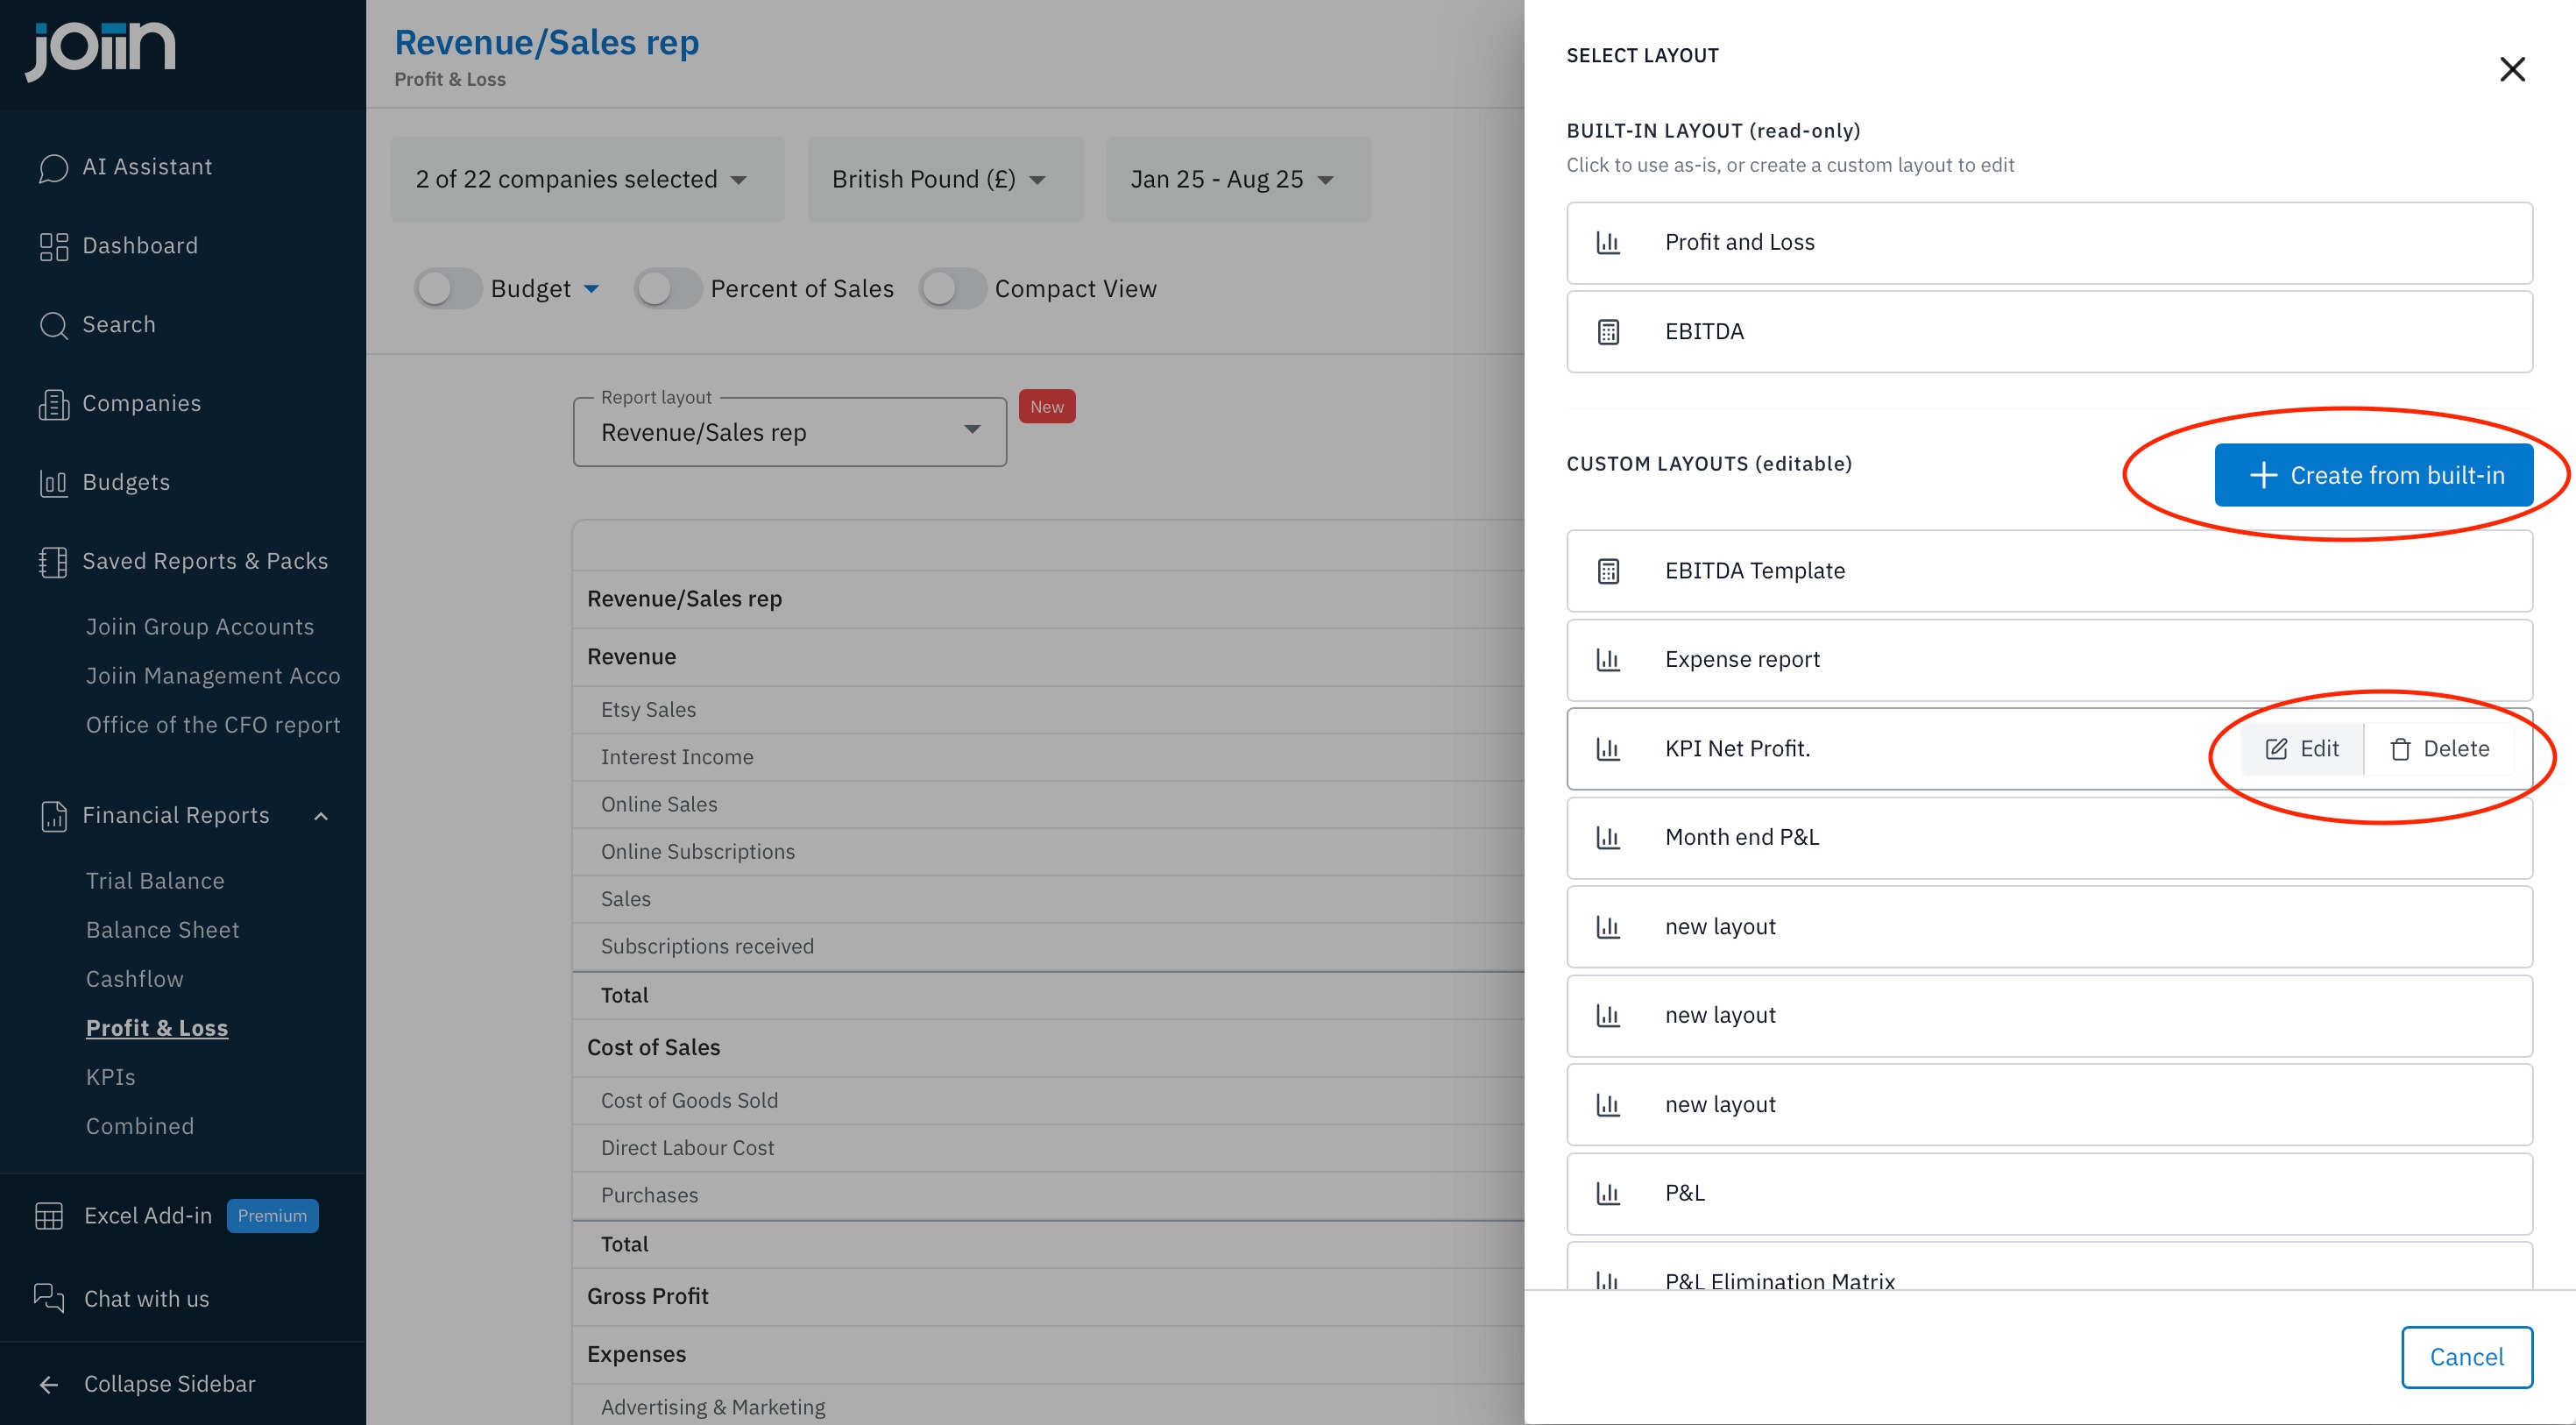2576x1425 pixels.
Task: Select the Expense report custom layout
Action: pos(2049,660)
